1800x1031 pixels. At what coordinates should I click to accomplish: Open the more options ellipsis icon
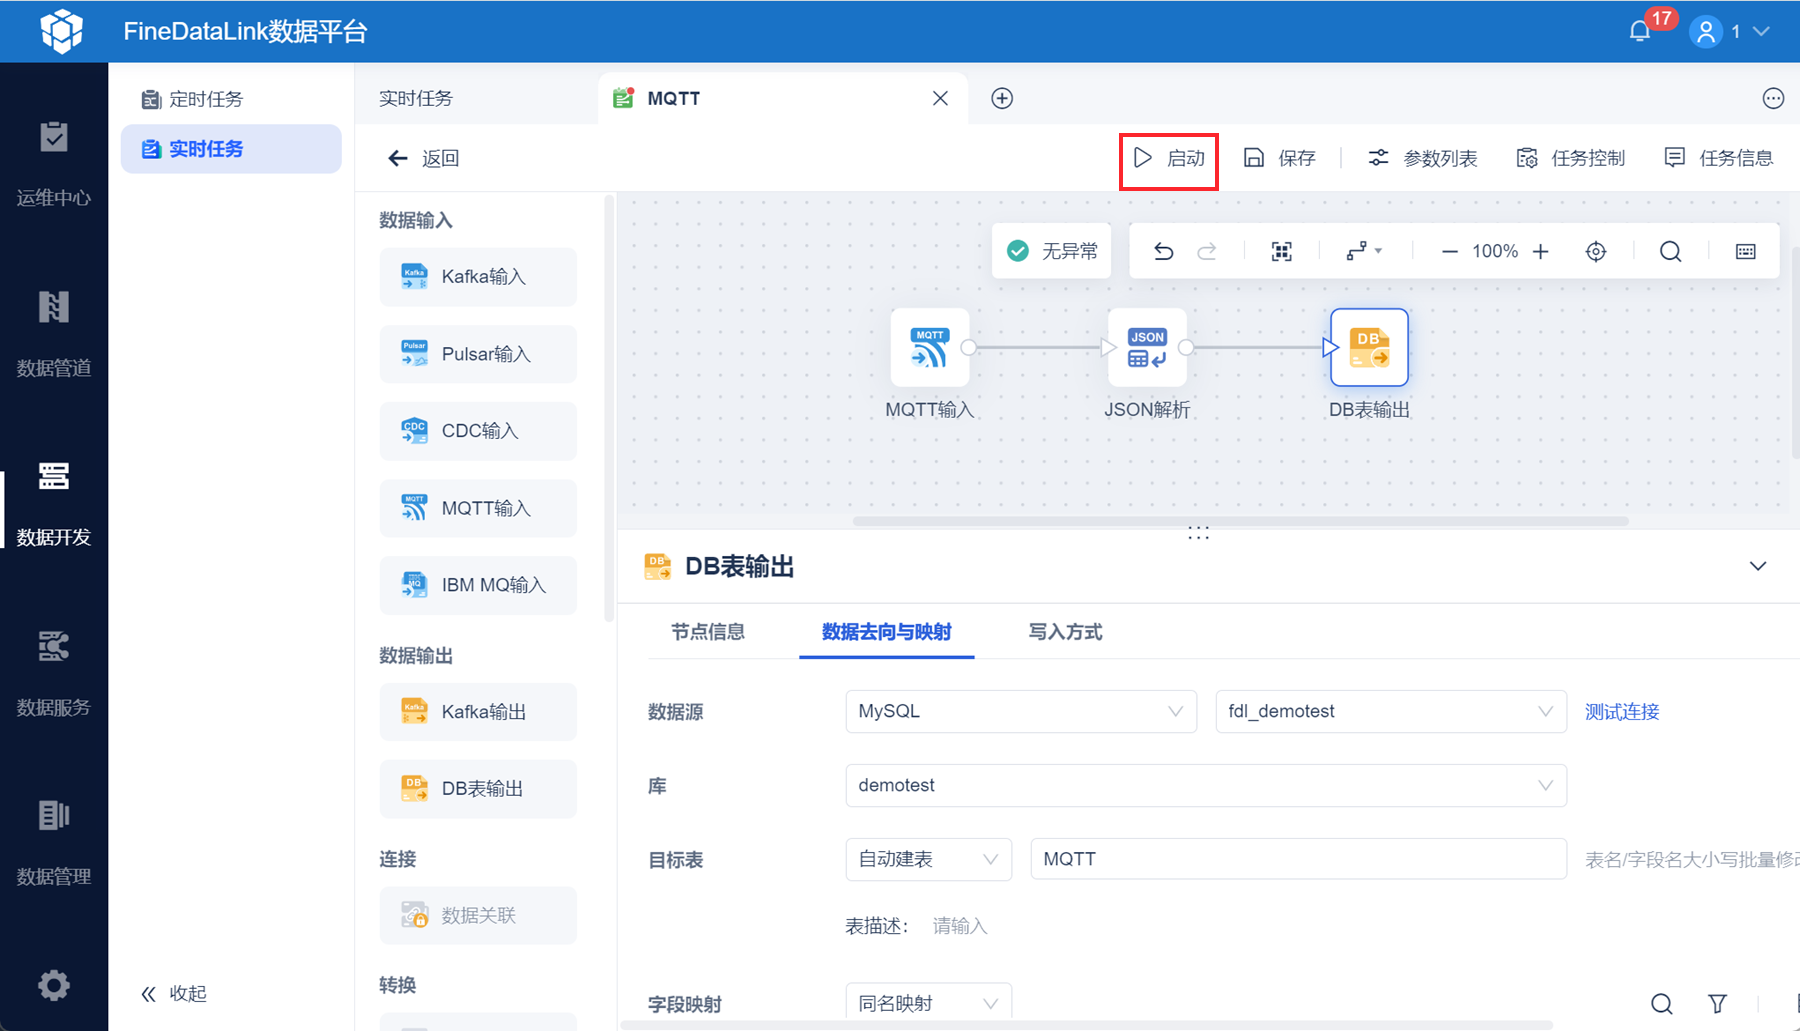(x=1773, y=98)
